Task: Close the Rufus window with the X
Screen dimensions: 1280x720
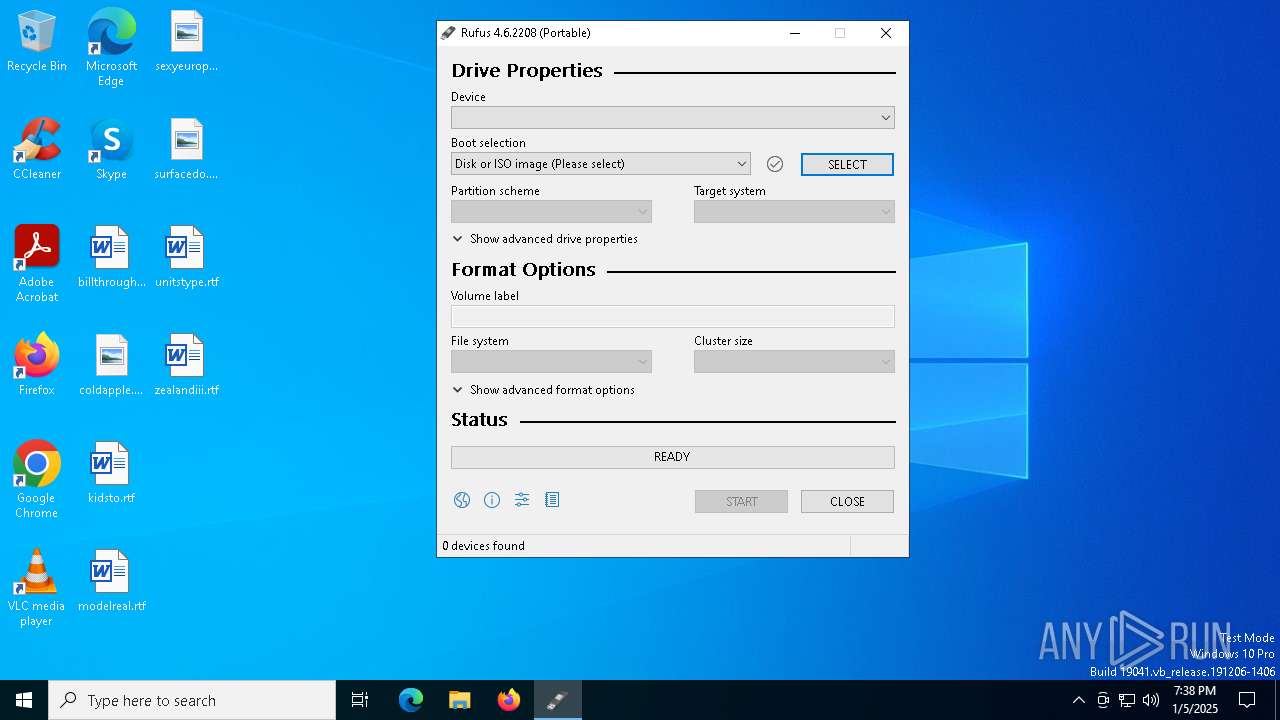Action: pos(885,33)
